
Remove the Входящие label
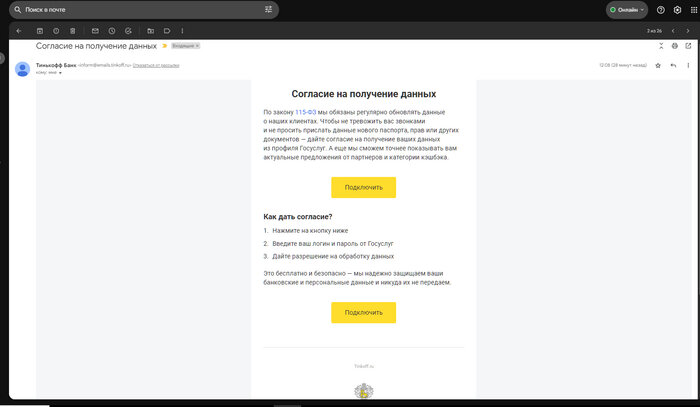(x=197, y=46)
